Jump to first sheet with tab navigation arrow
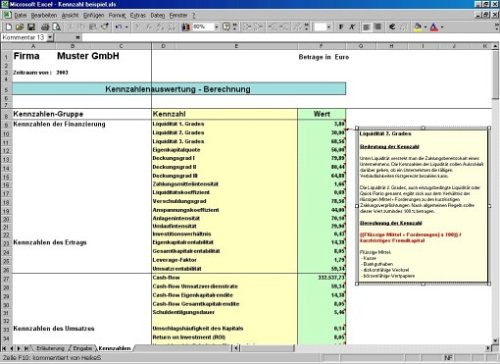 point(4,348)
